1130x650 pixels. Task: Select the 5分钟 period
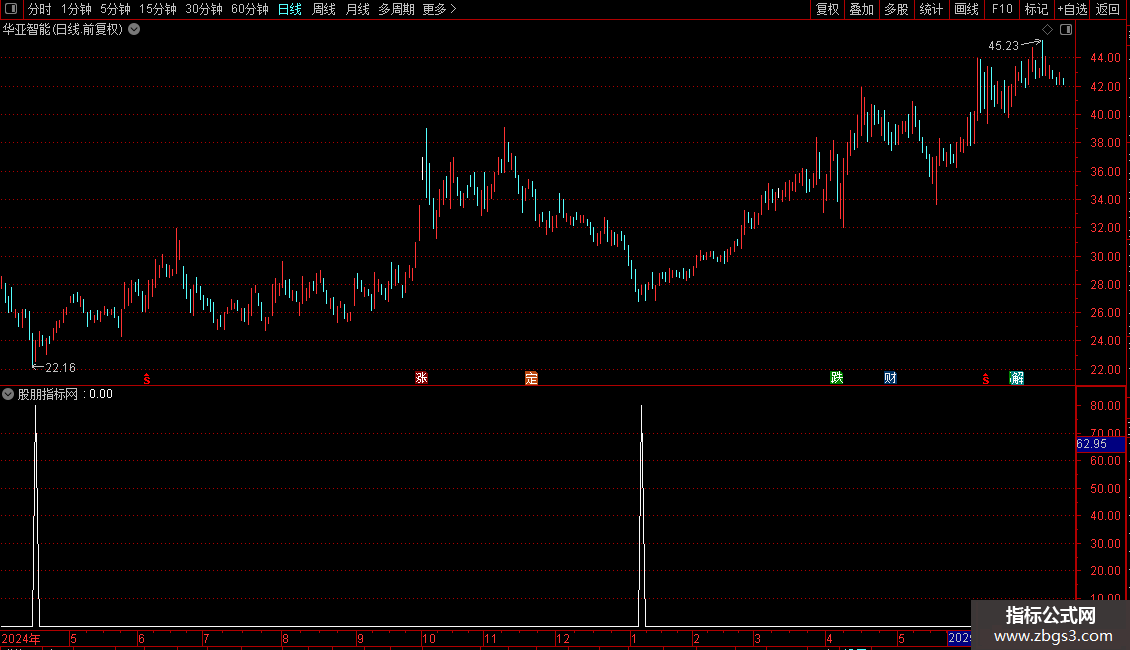tap(115, 9)
